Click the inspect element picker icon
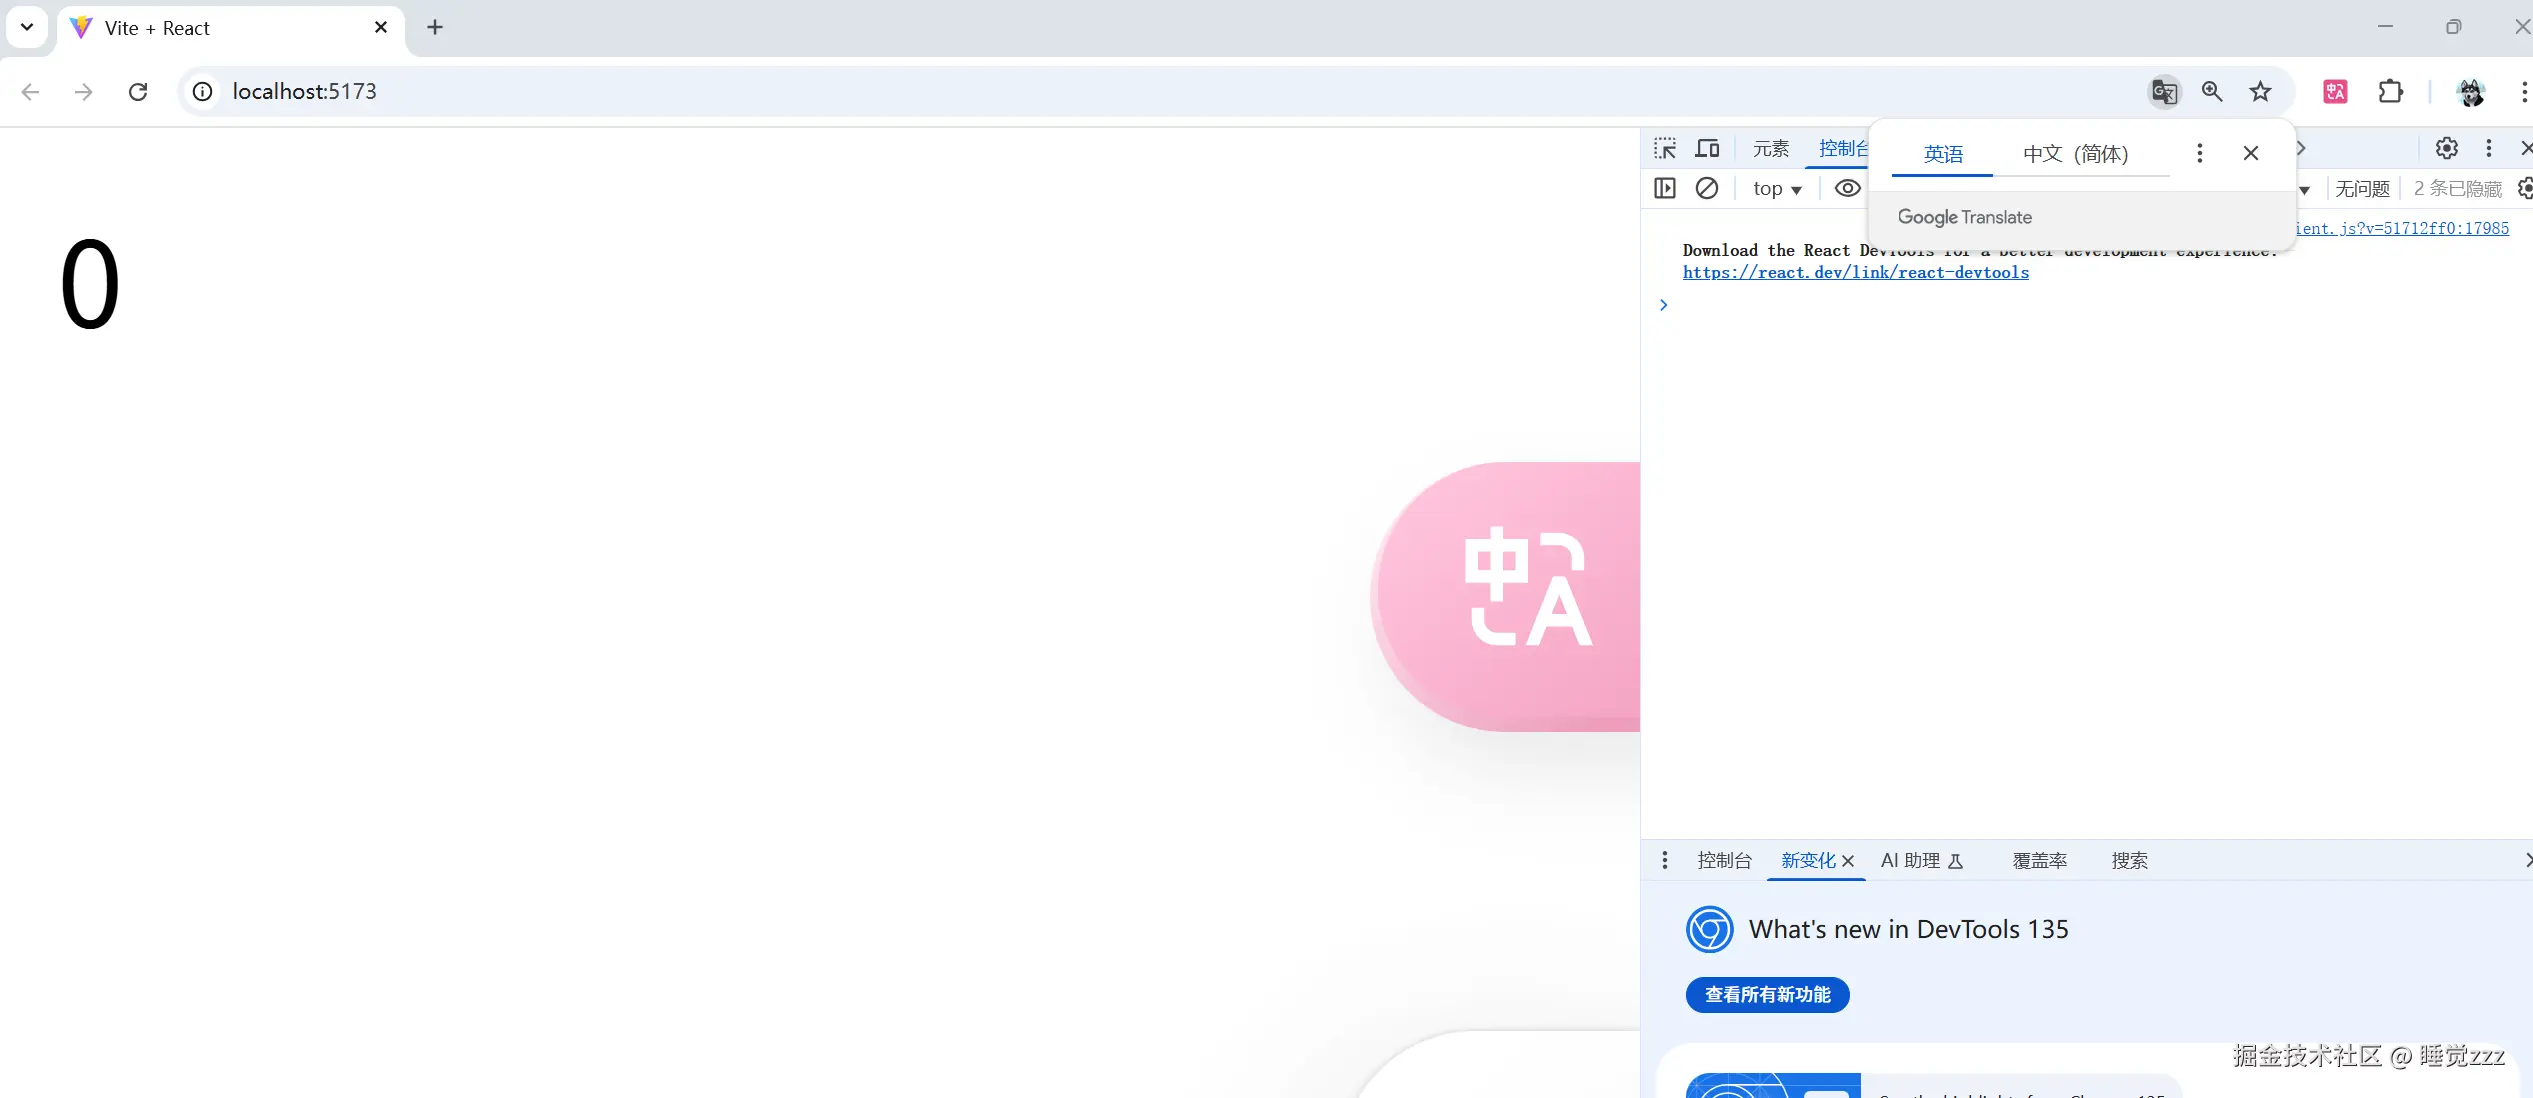Screen dimensions: 2533x1098 [x=1665, y=149]
